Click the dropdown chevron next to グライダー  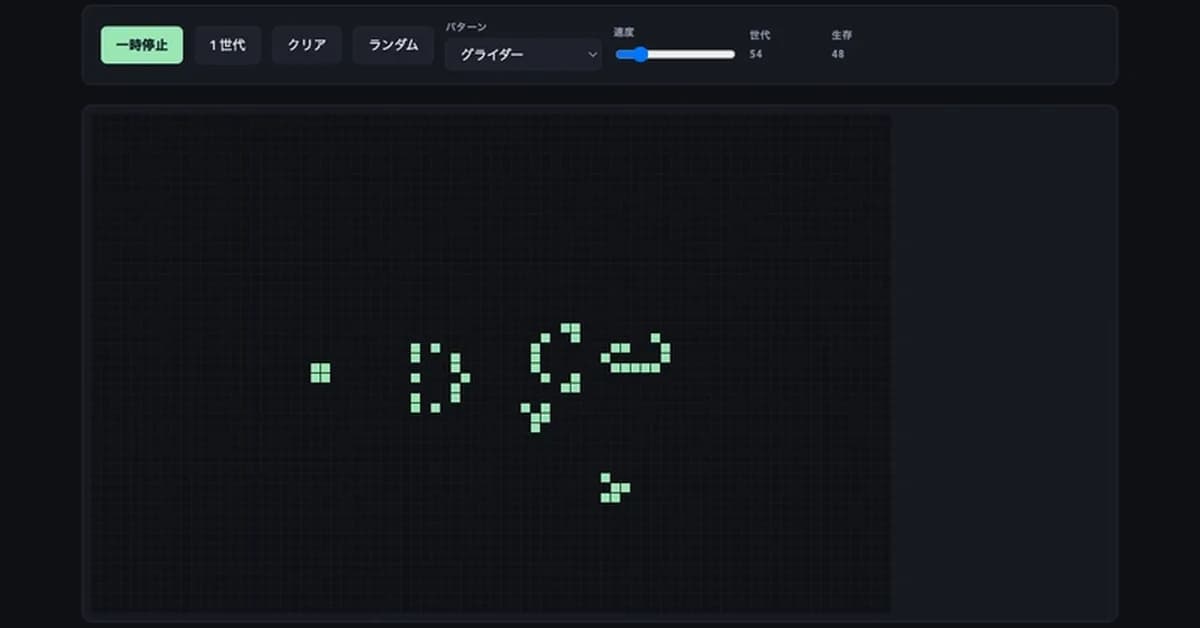[592, 56]
